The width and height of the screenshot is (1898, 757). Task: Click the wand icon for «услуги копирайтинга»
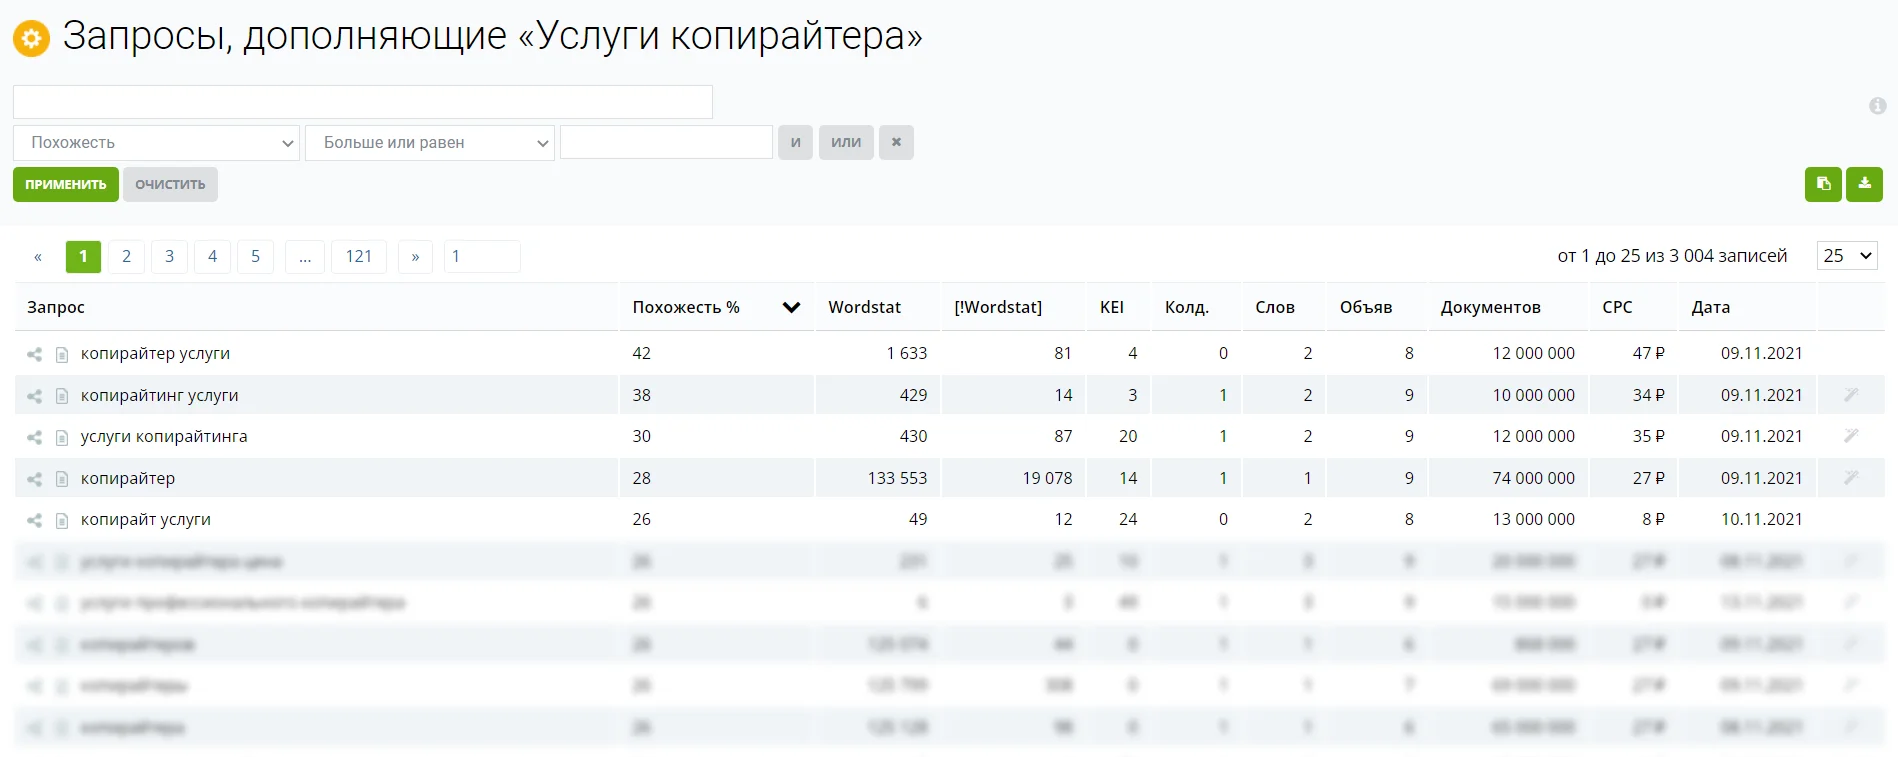1851,436
